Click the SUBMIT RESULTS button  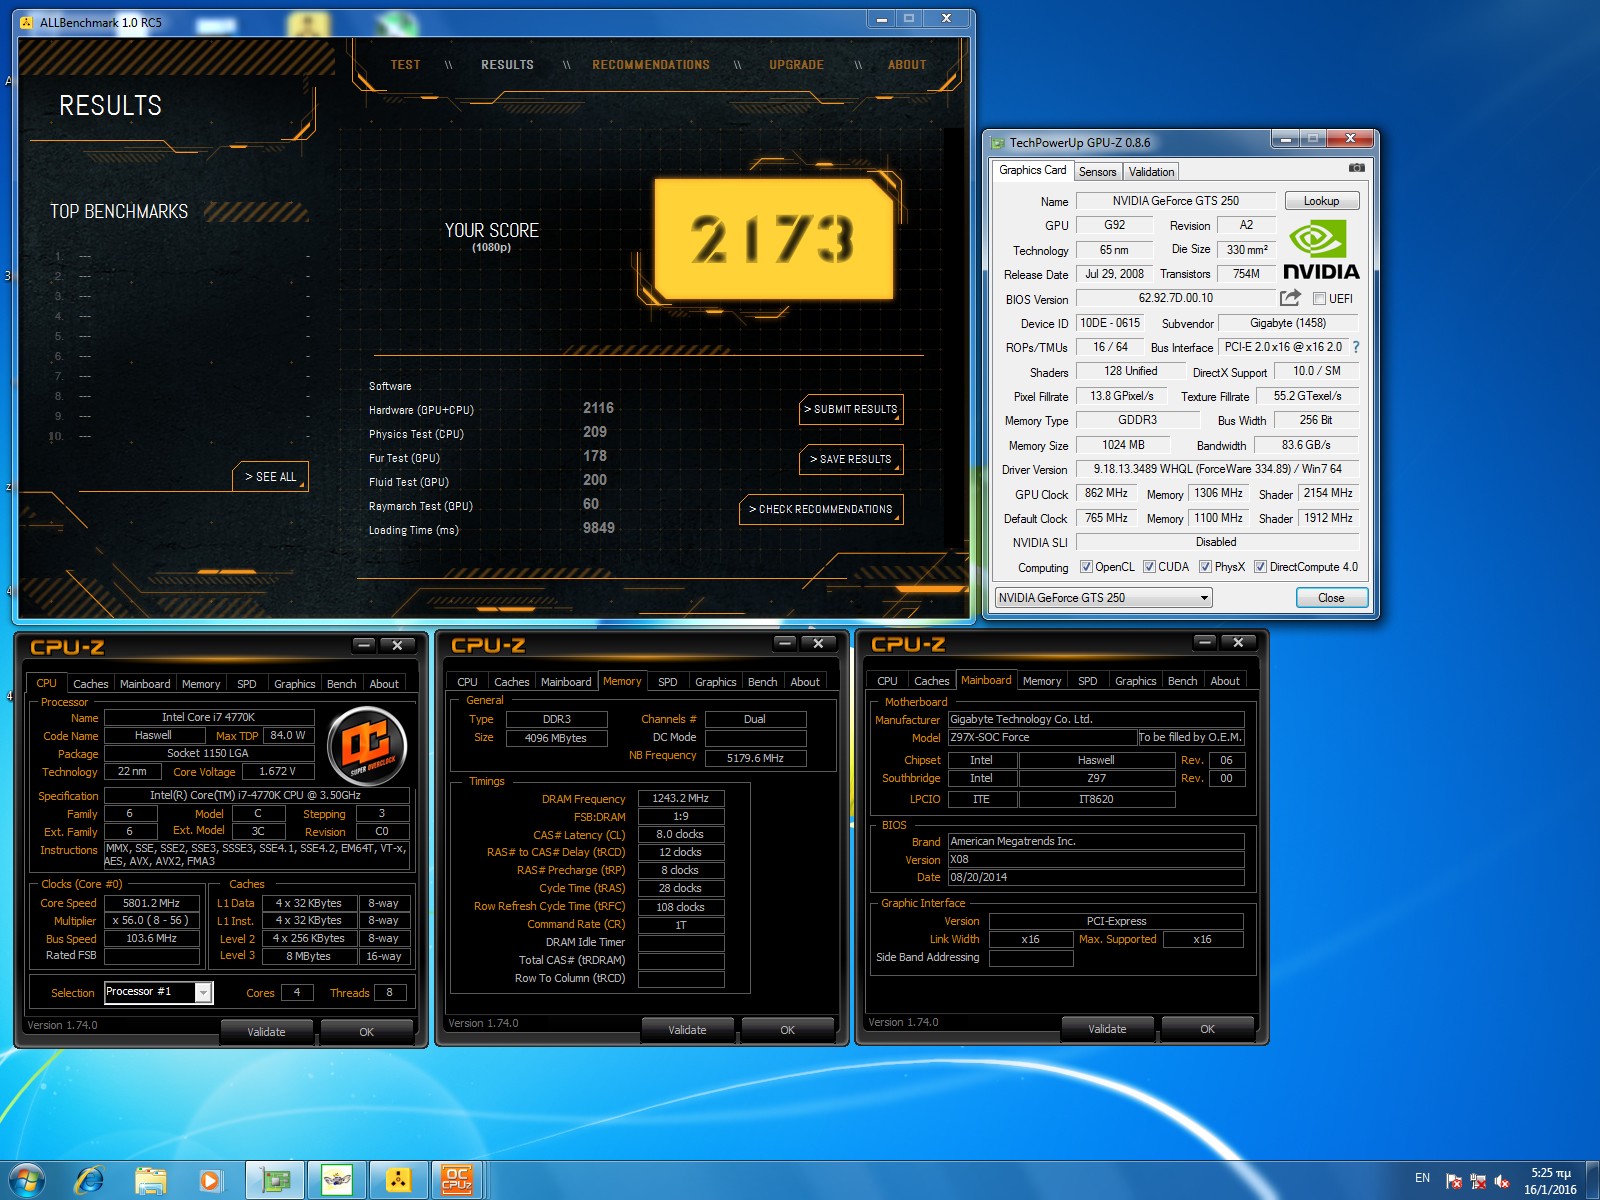click(851, 409)
